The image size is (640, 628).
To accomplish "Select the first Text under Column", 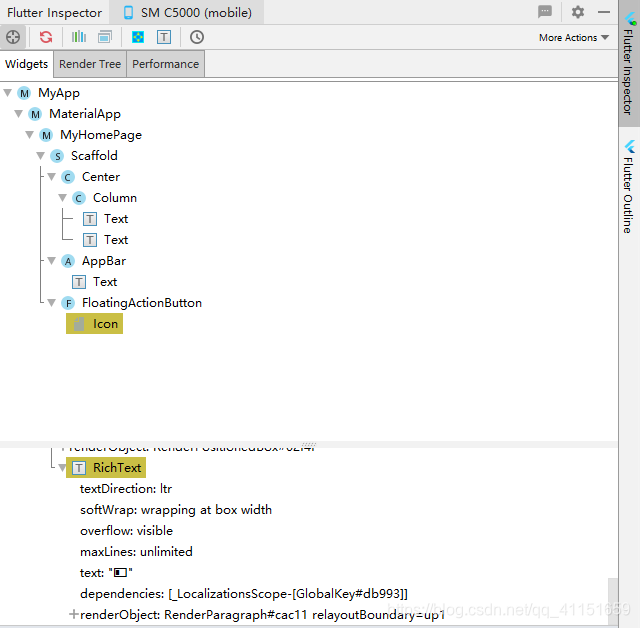I will click(116, 219).
